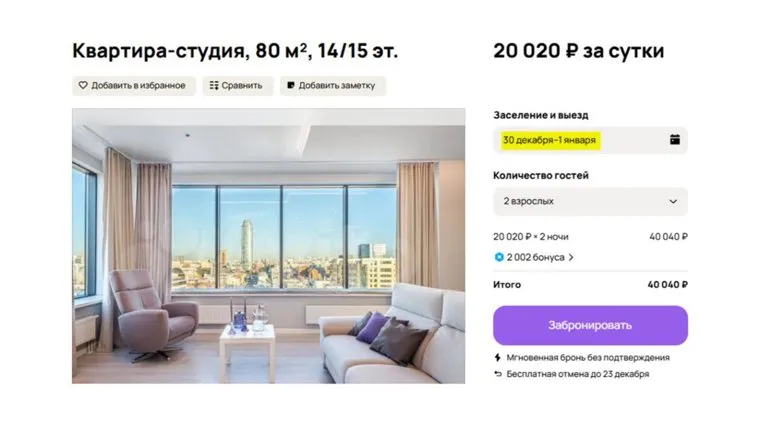Open the calendar icon in date field
760x423 pixels.
click(675, 140)
